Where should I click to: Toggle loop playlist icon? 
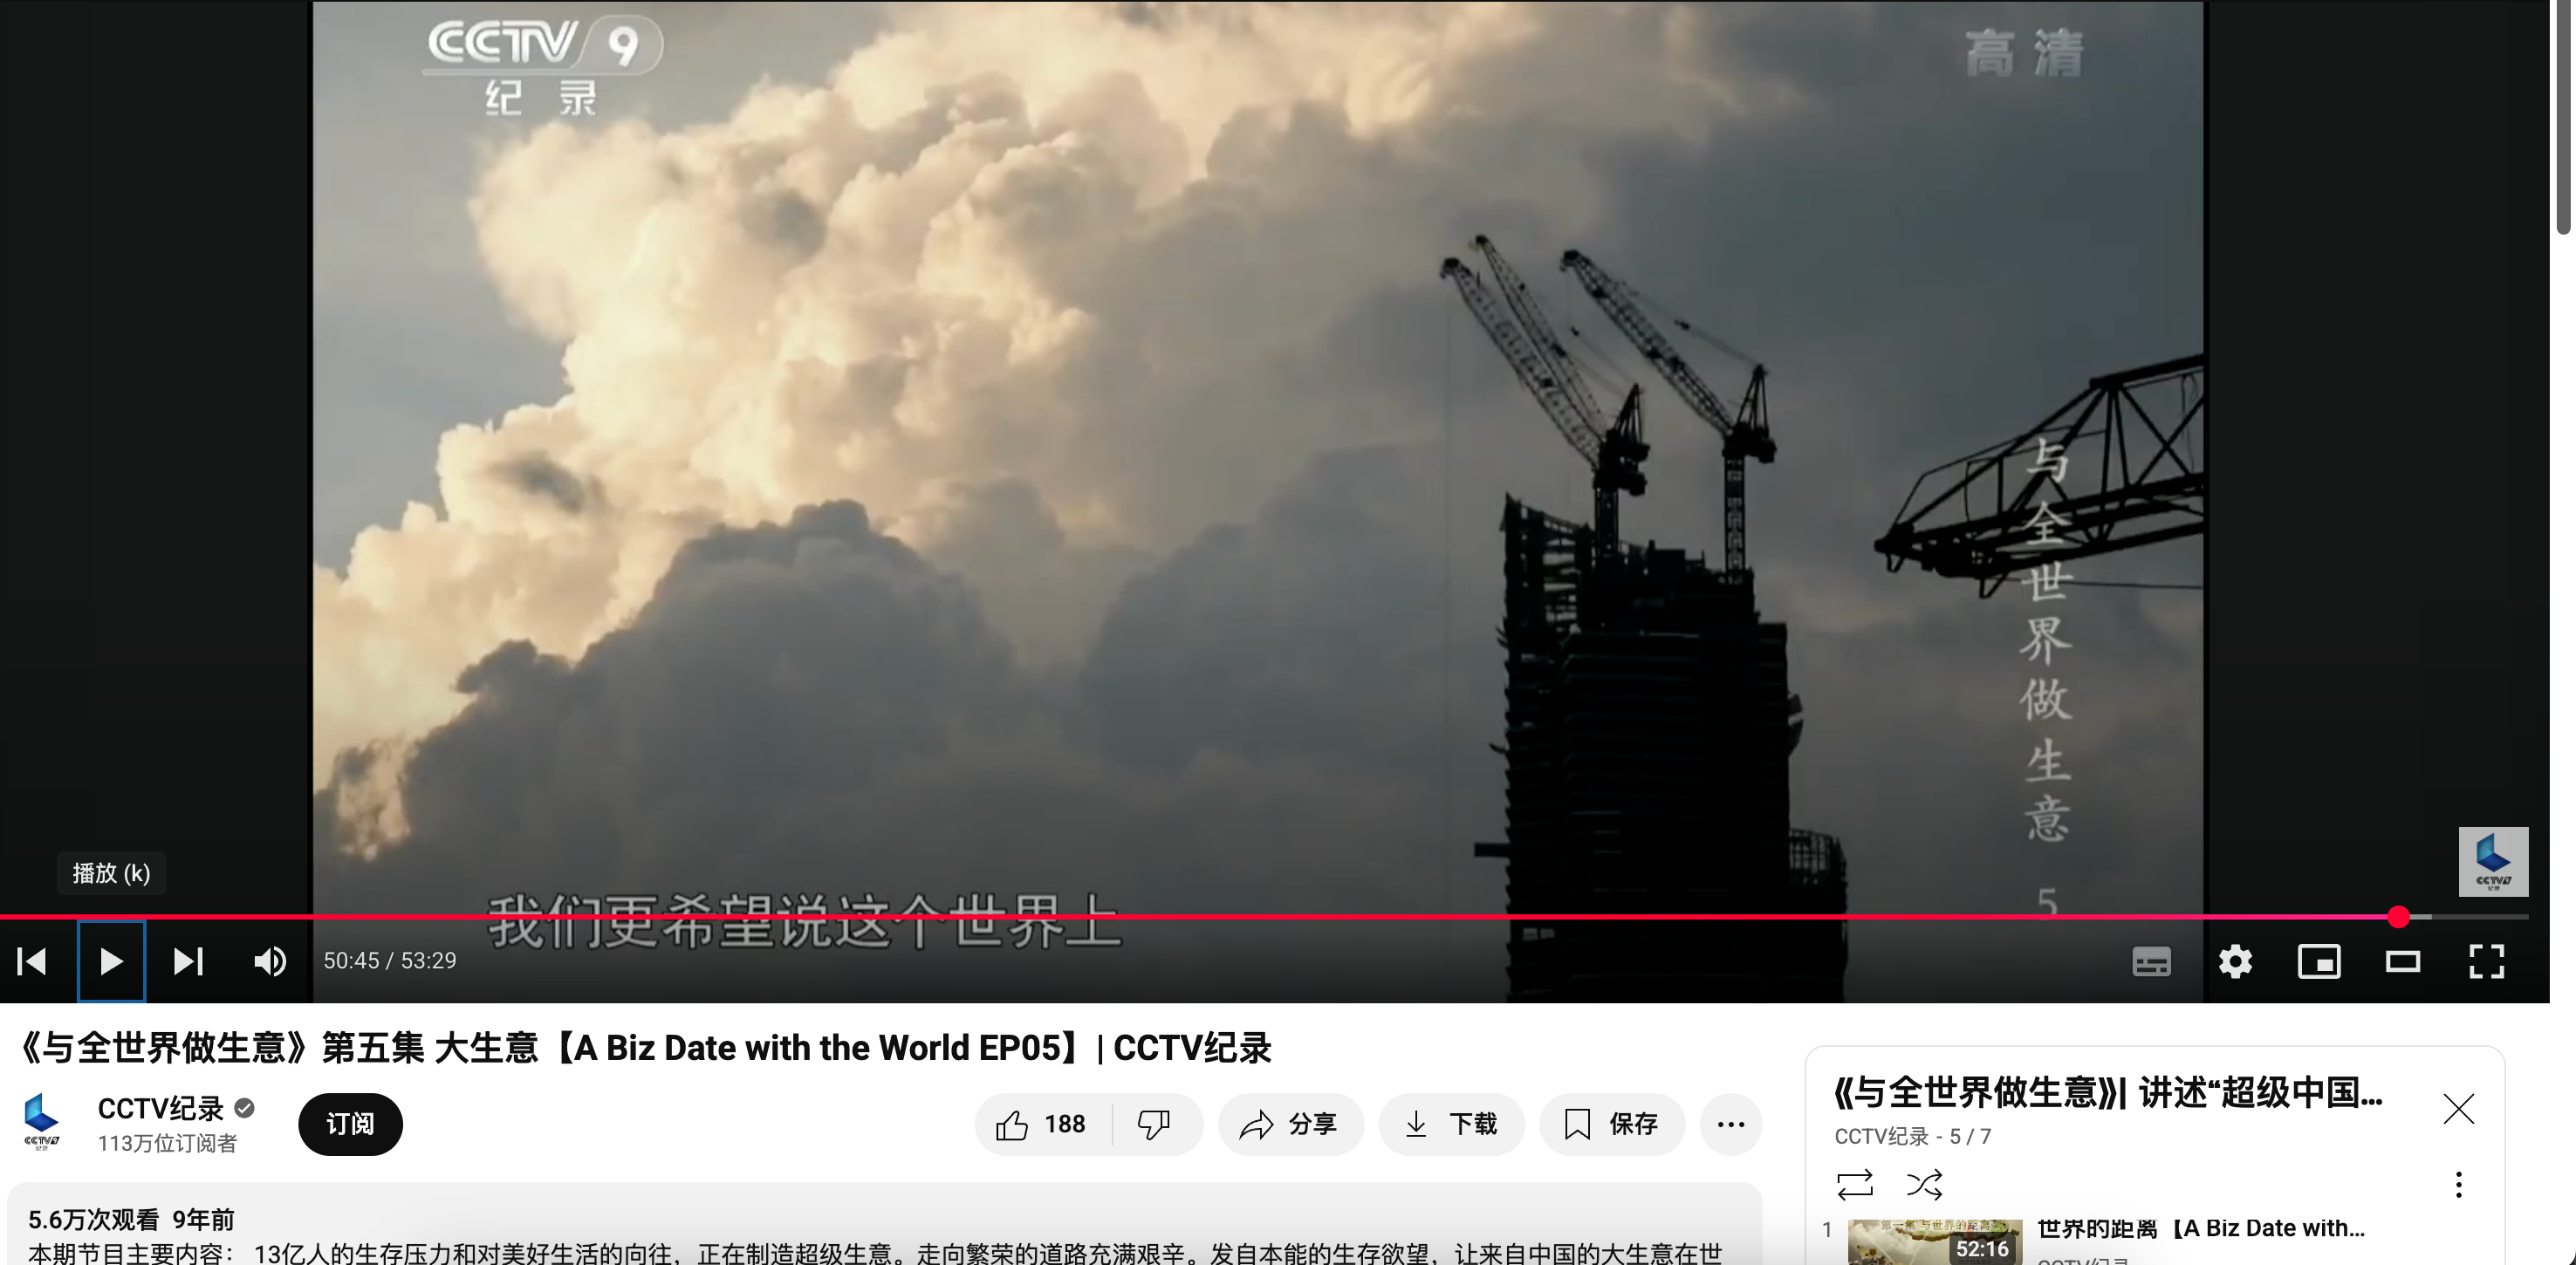[x=1854, y=1185]
